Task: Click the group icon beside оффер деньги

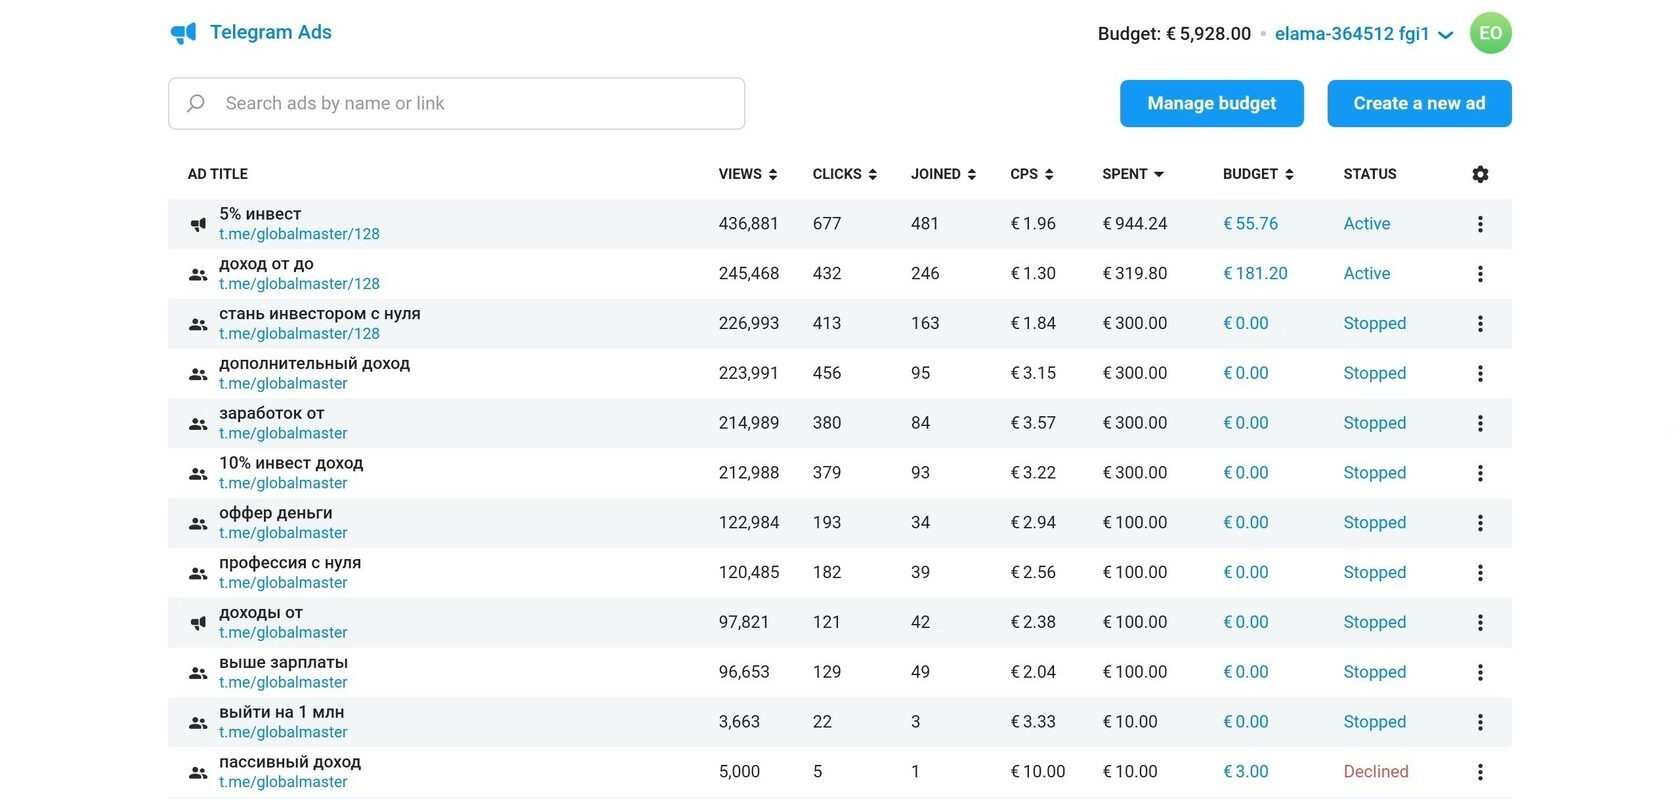Action: [198, 523]
